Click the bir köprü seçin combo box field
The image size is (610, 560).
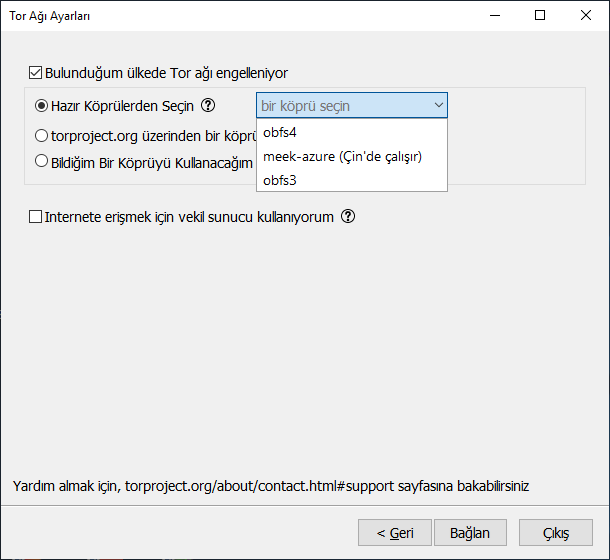(340, 105)
